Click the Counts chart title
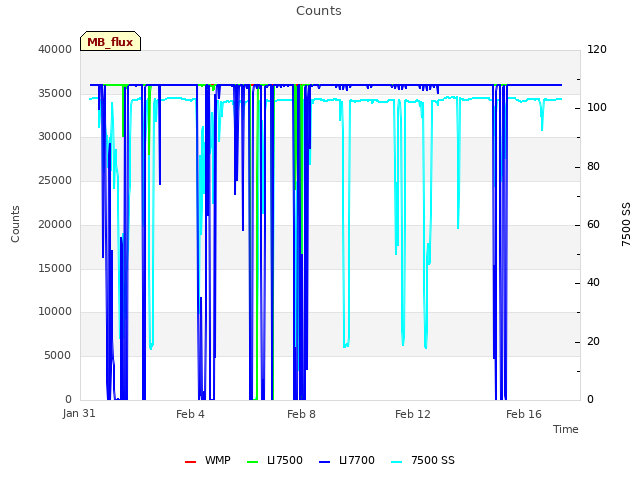Viewport: 640px width, 480px height. click(319, 11)
